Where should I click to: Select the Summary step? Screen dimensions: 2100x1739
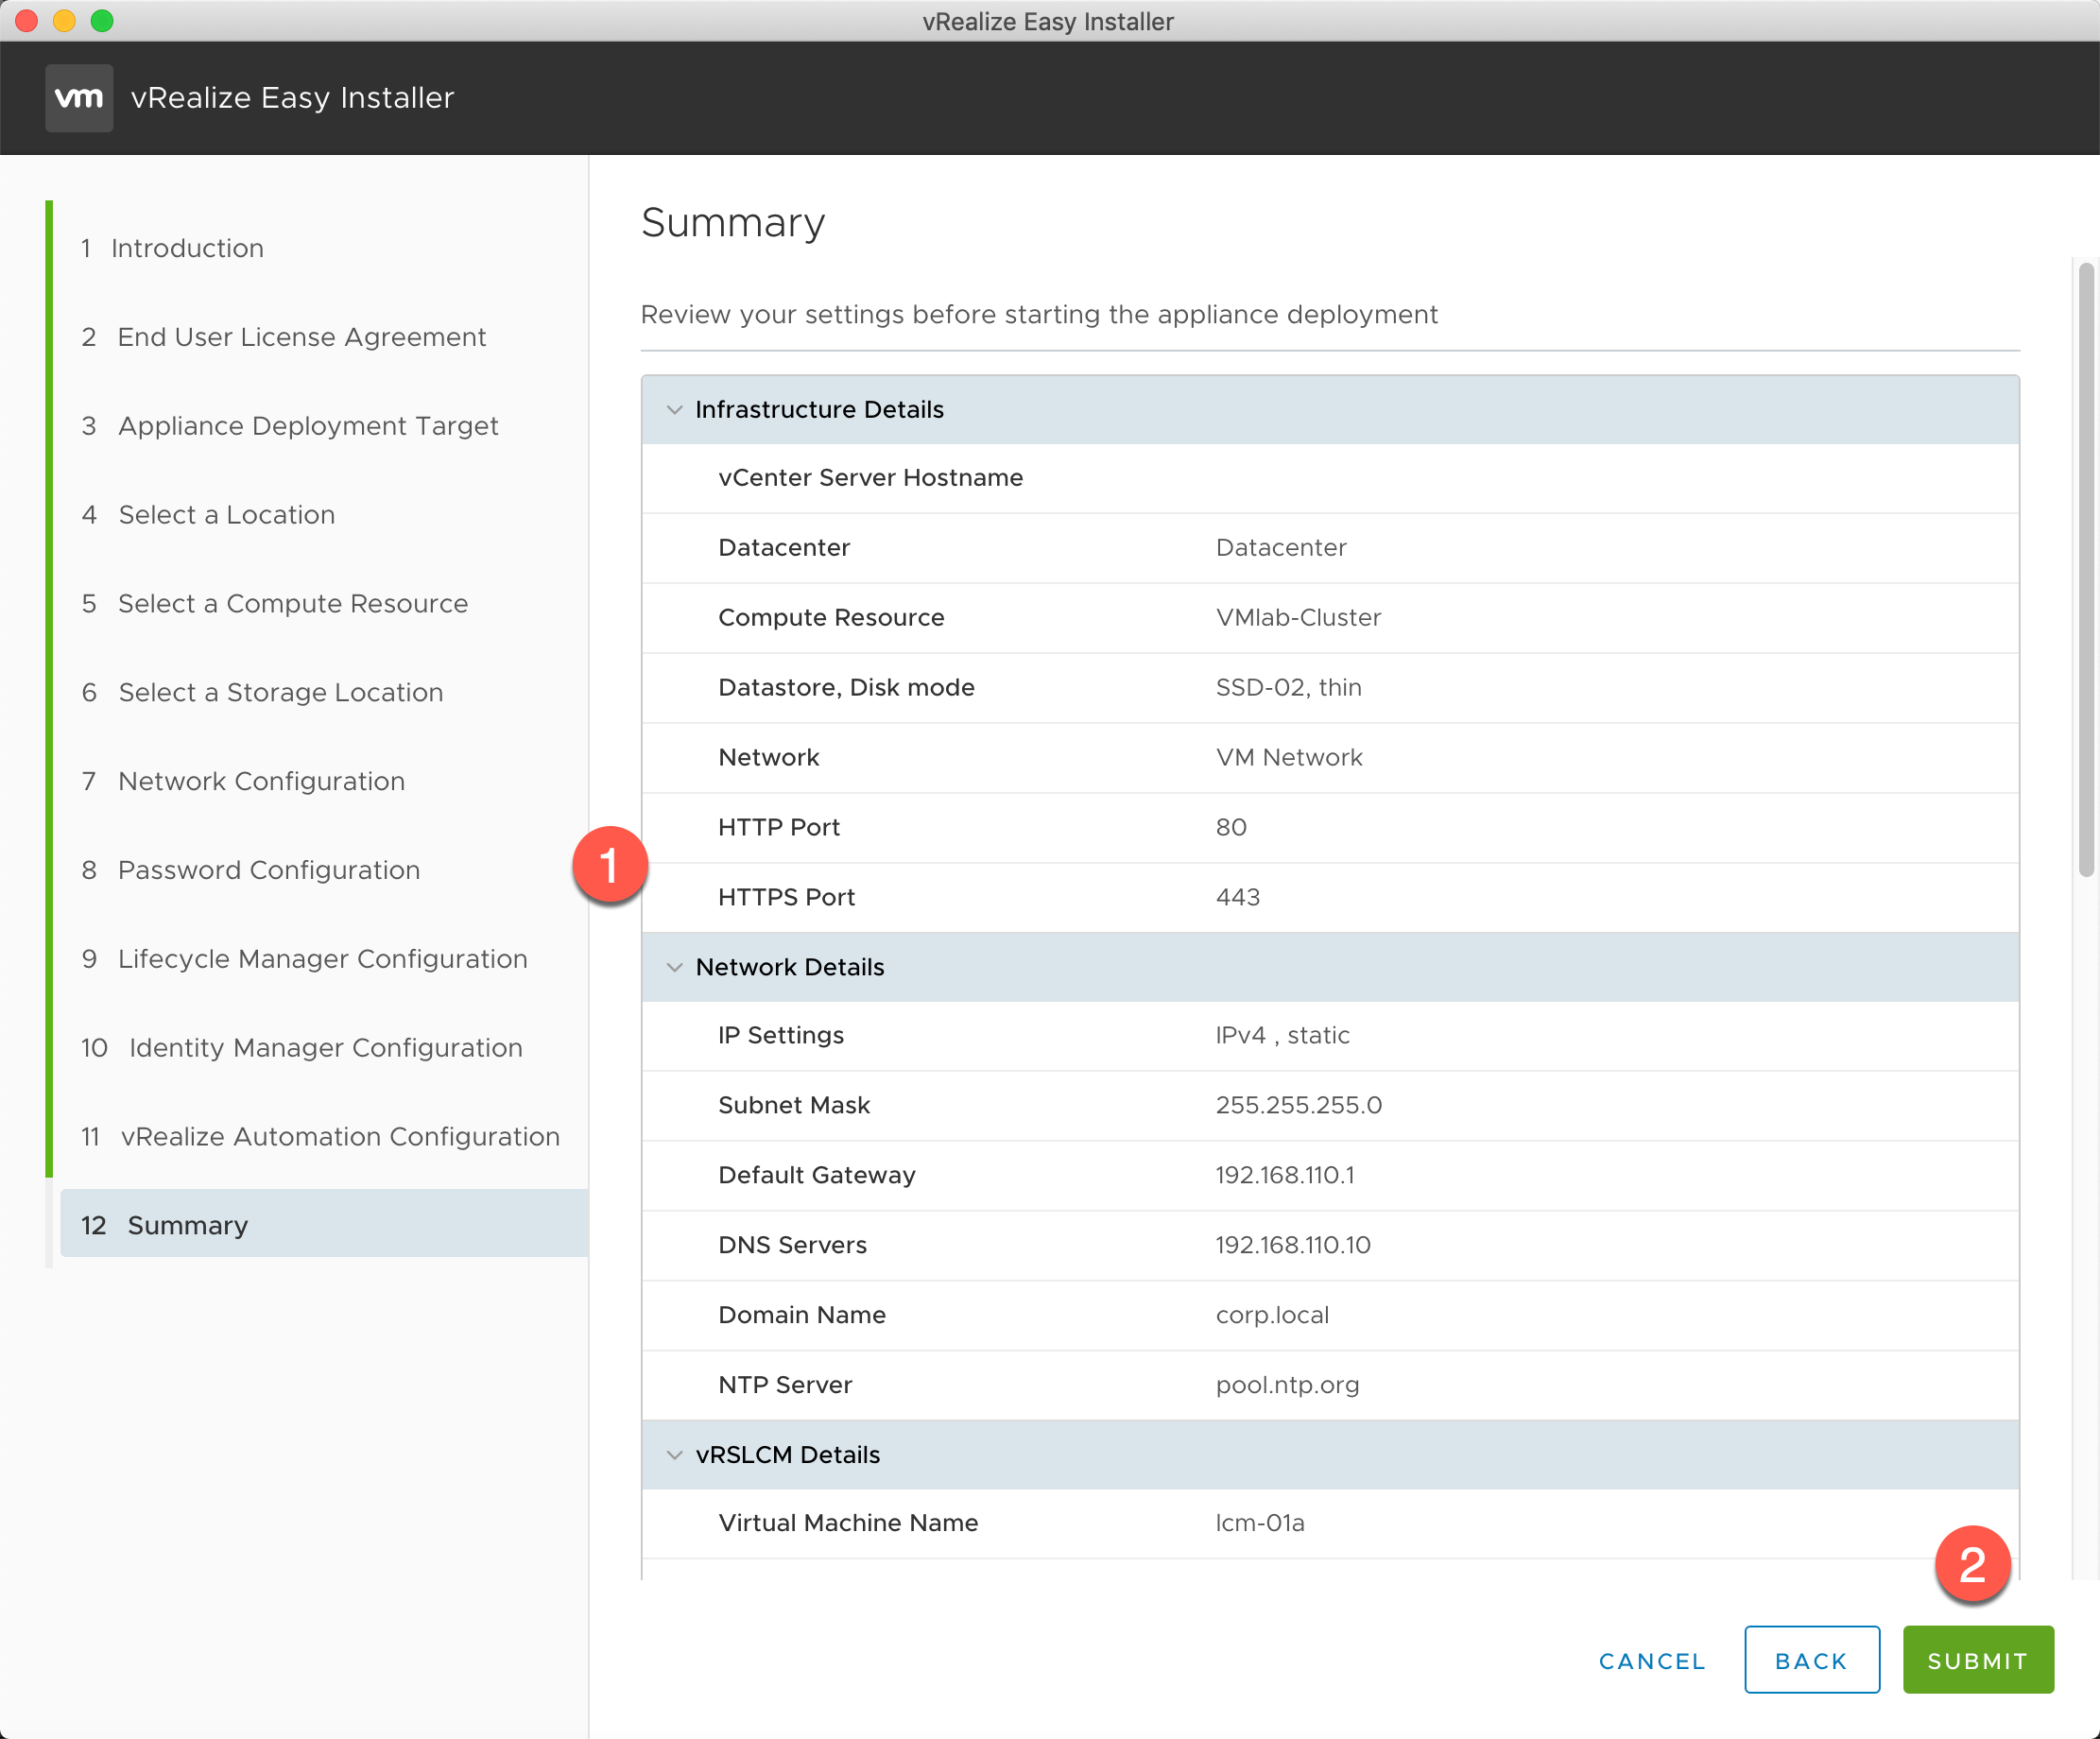[324, 1225]
